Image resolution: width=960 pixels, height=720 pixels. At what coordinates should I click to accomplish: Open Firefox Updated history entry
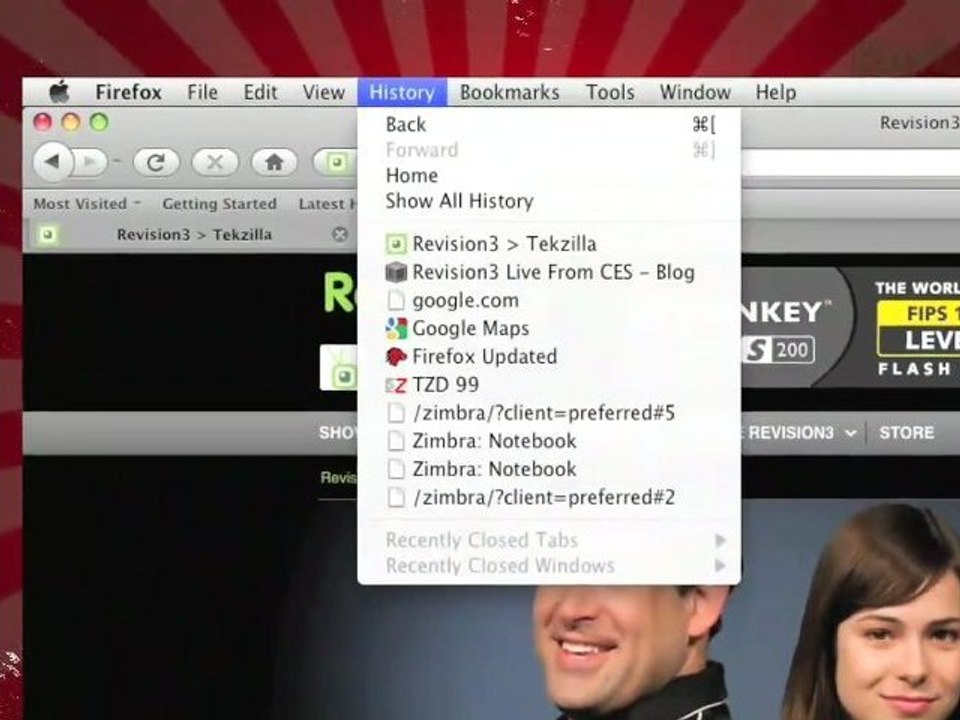[549, 356]
